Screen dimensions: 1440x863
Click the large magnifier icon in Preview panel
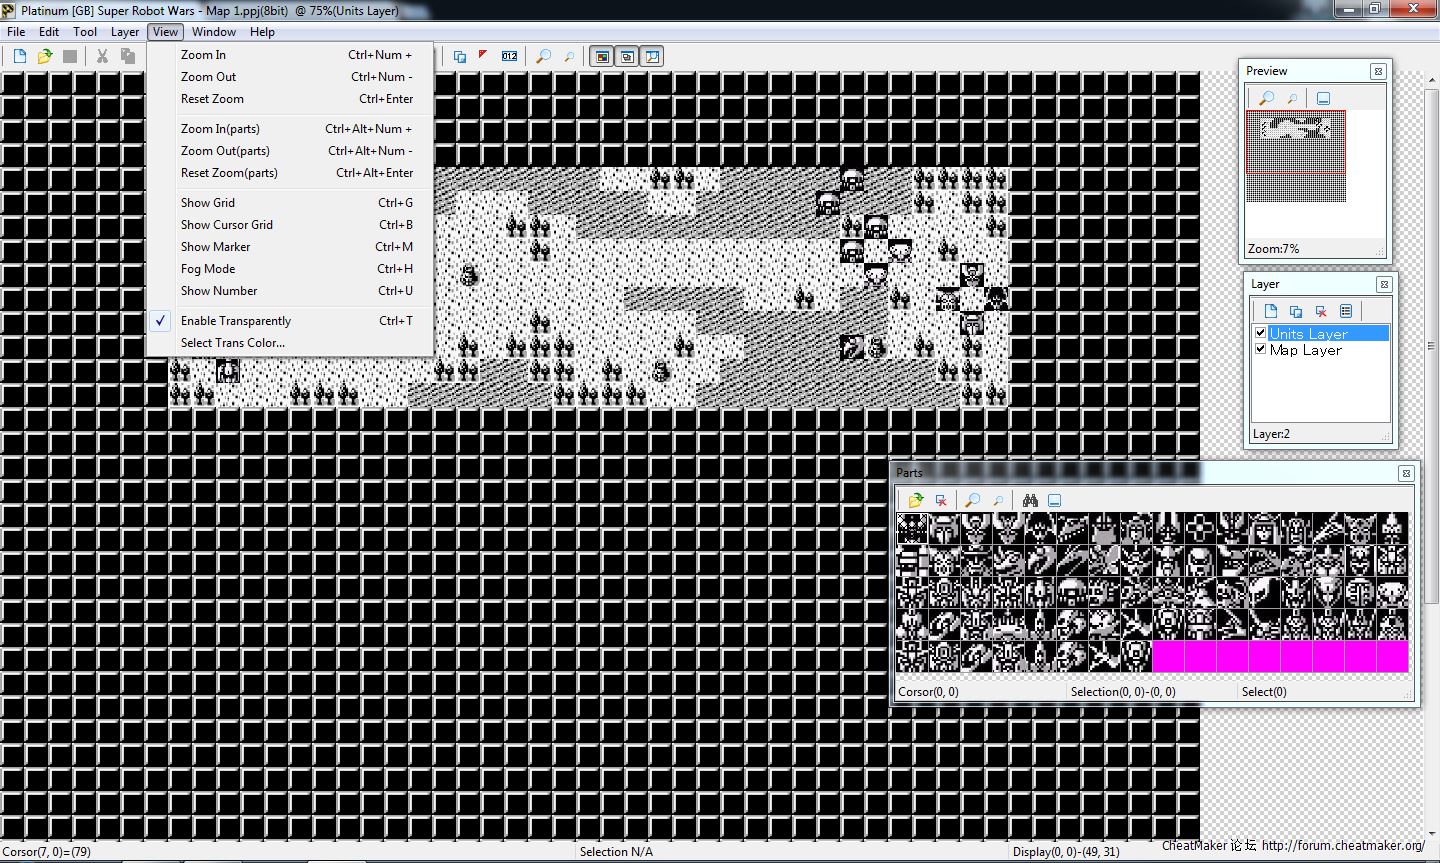(1267, 98)
